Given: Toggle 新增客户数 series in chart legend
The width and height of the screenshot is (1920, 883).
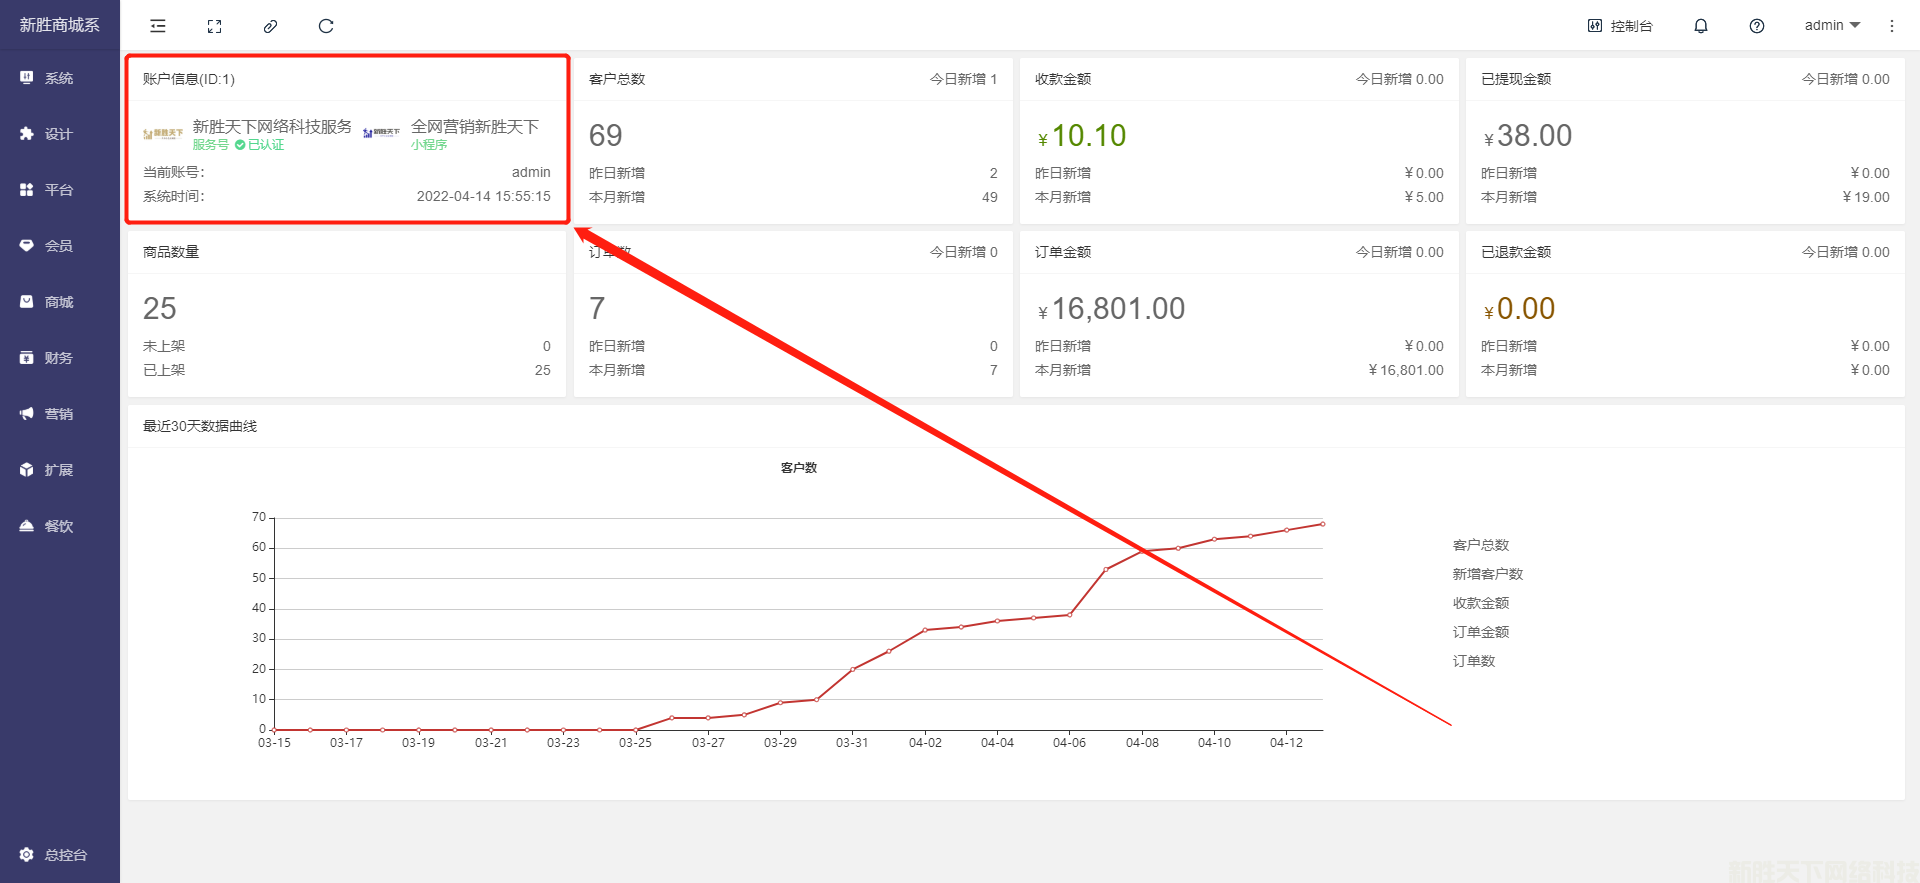Looking at the screenshot, I should pos(1487,574).
